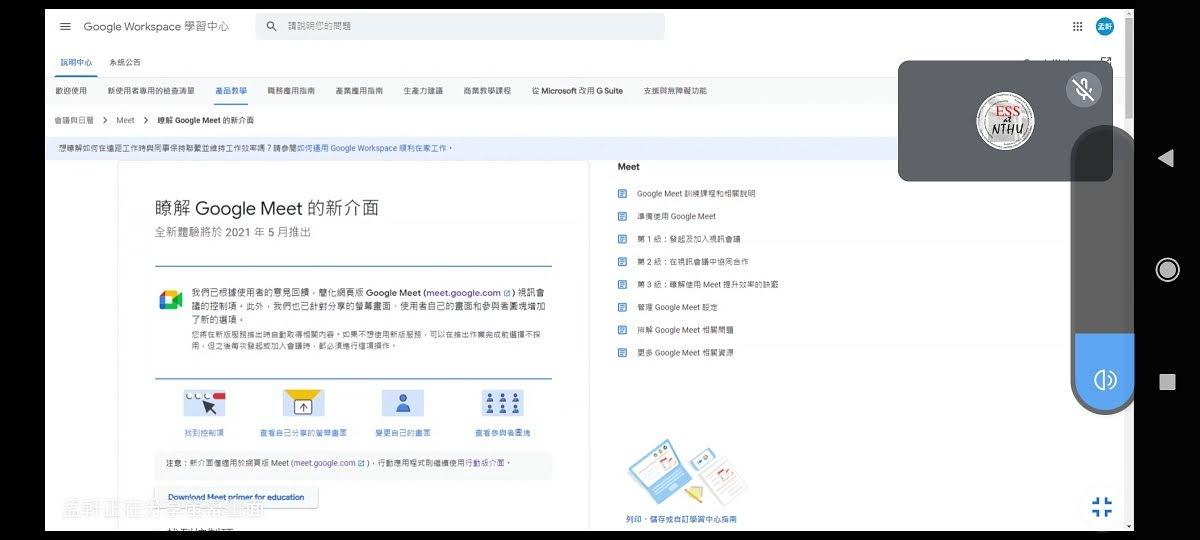Open 第 3 週 Meet 提升效率的訣竅 article
Image resolution: width=1200 pixels, height=540 pixels.
707,285
